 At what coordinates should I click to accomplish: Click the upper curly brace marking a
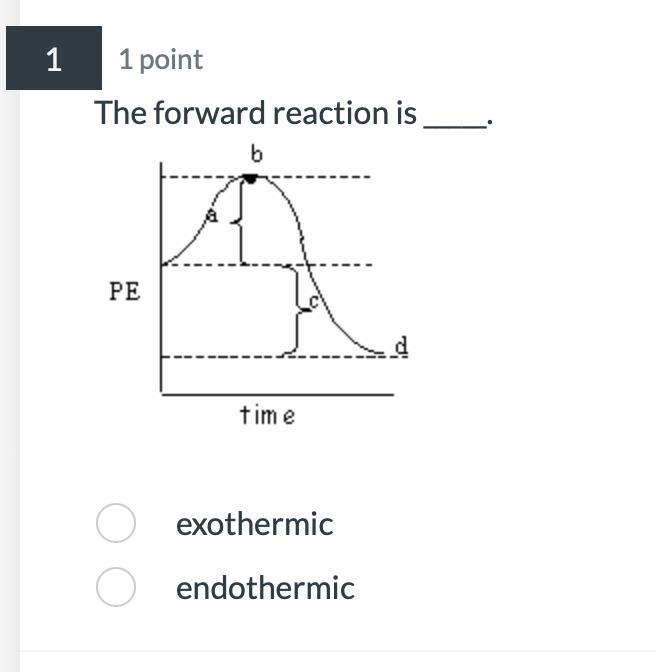(238, 222)
